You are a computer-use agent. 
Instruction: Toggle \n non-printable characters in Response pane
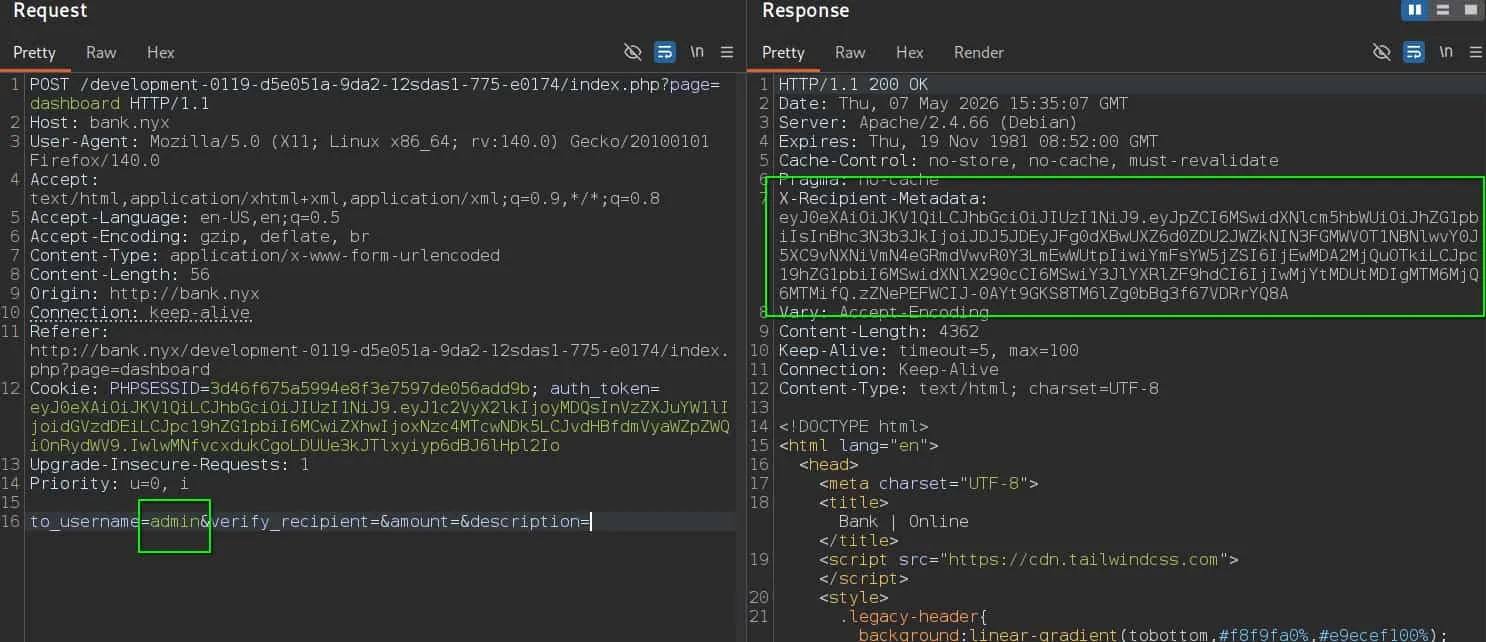pyautogui.click(x=1446, y=52)
